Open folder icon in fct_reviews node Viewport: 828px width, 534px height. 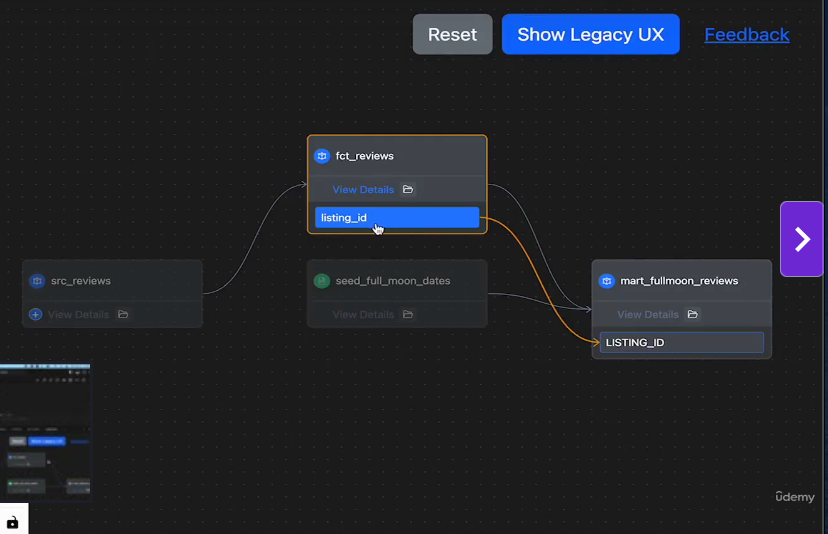408,189
